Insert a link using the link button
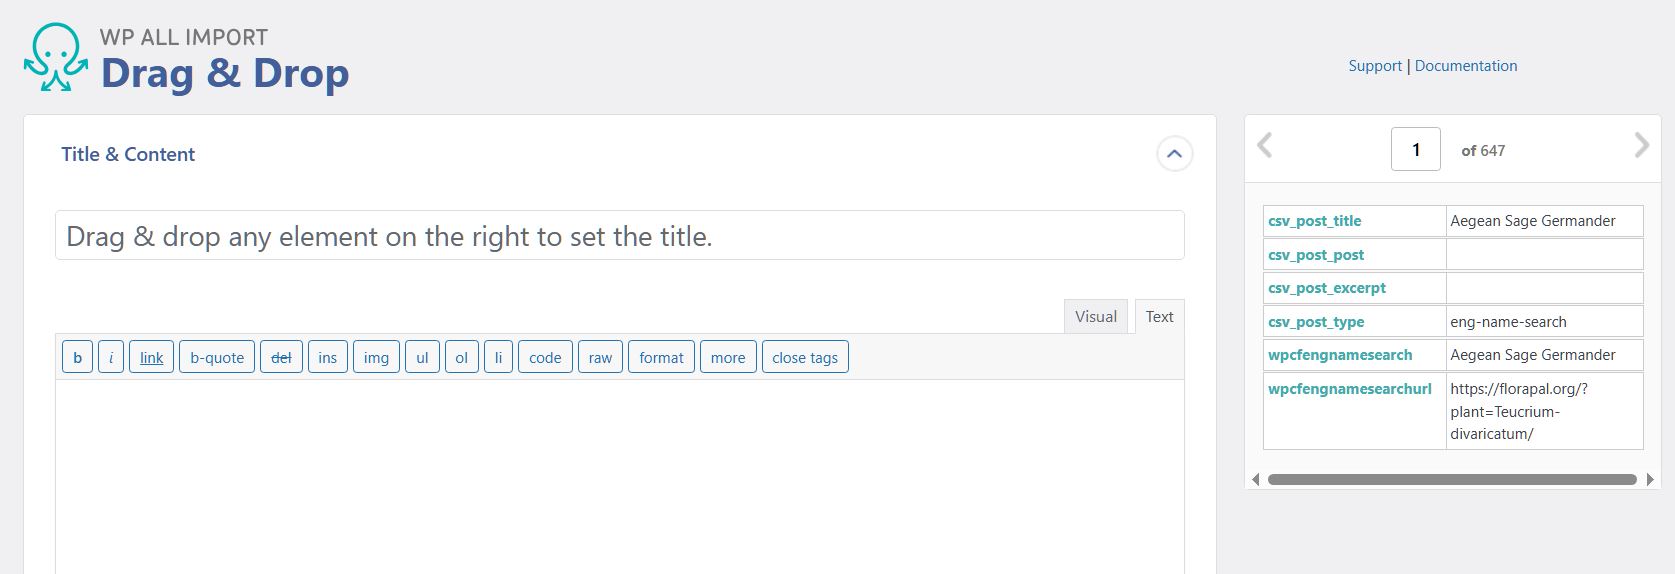Viewport: 1675px width, 574px height. coord(152,357)
